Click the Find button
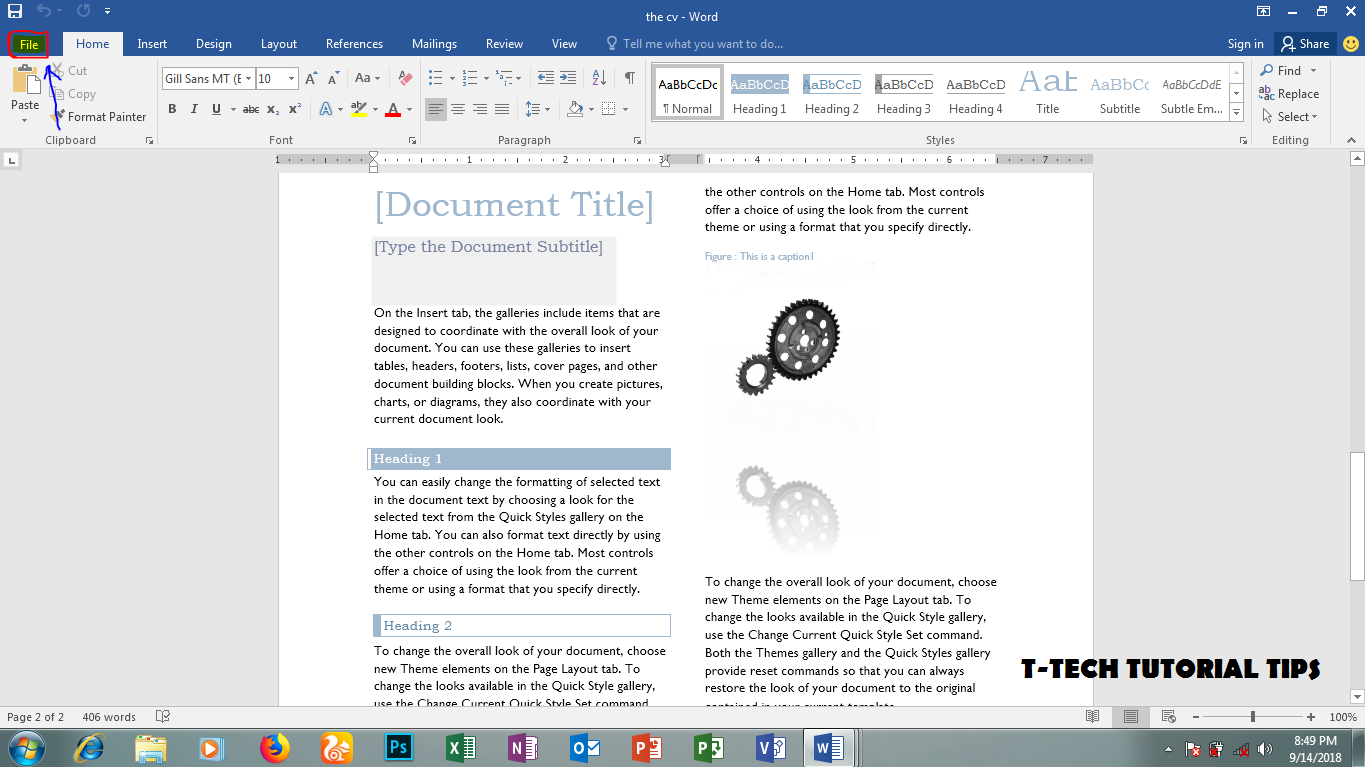This screenshot has height=767, width=1365. tap(1290, 71)
